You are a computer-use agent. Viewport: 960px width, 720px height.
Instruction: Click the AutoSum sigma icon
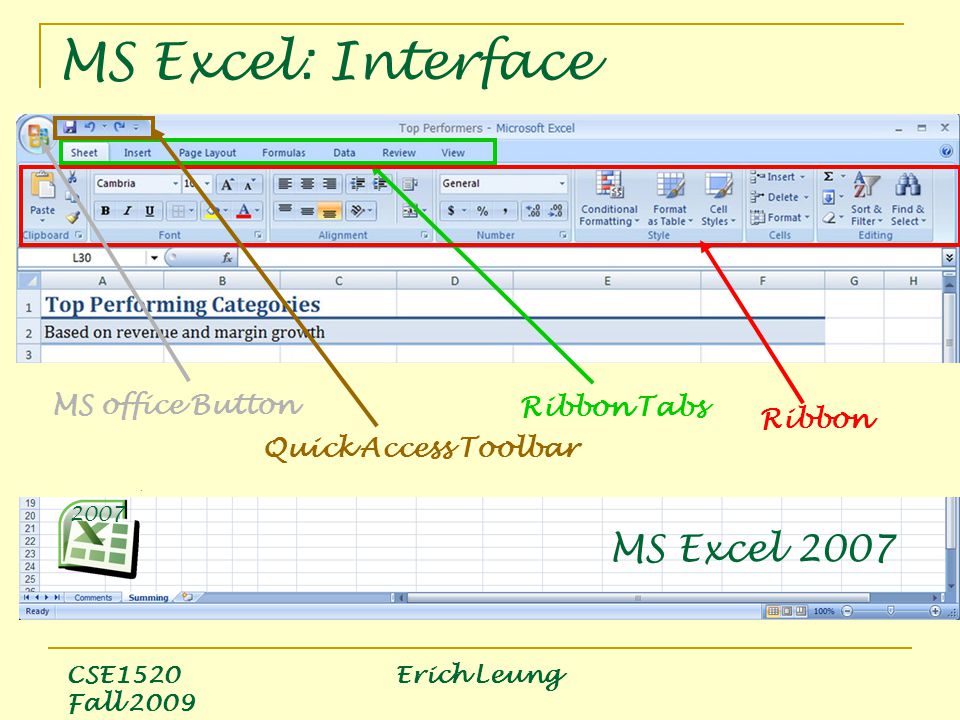[829, 176]
